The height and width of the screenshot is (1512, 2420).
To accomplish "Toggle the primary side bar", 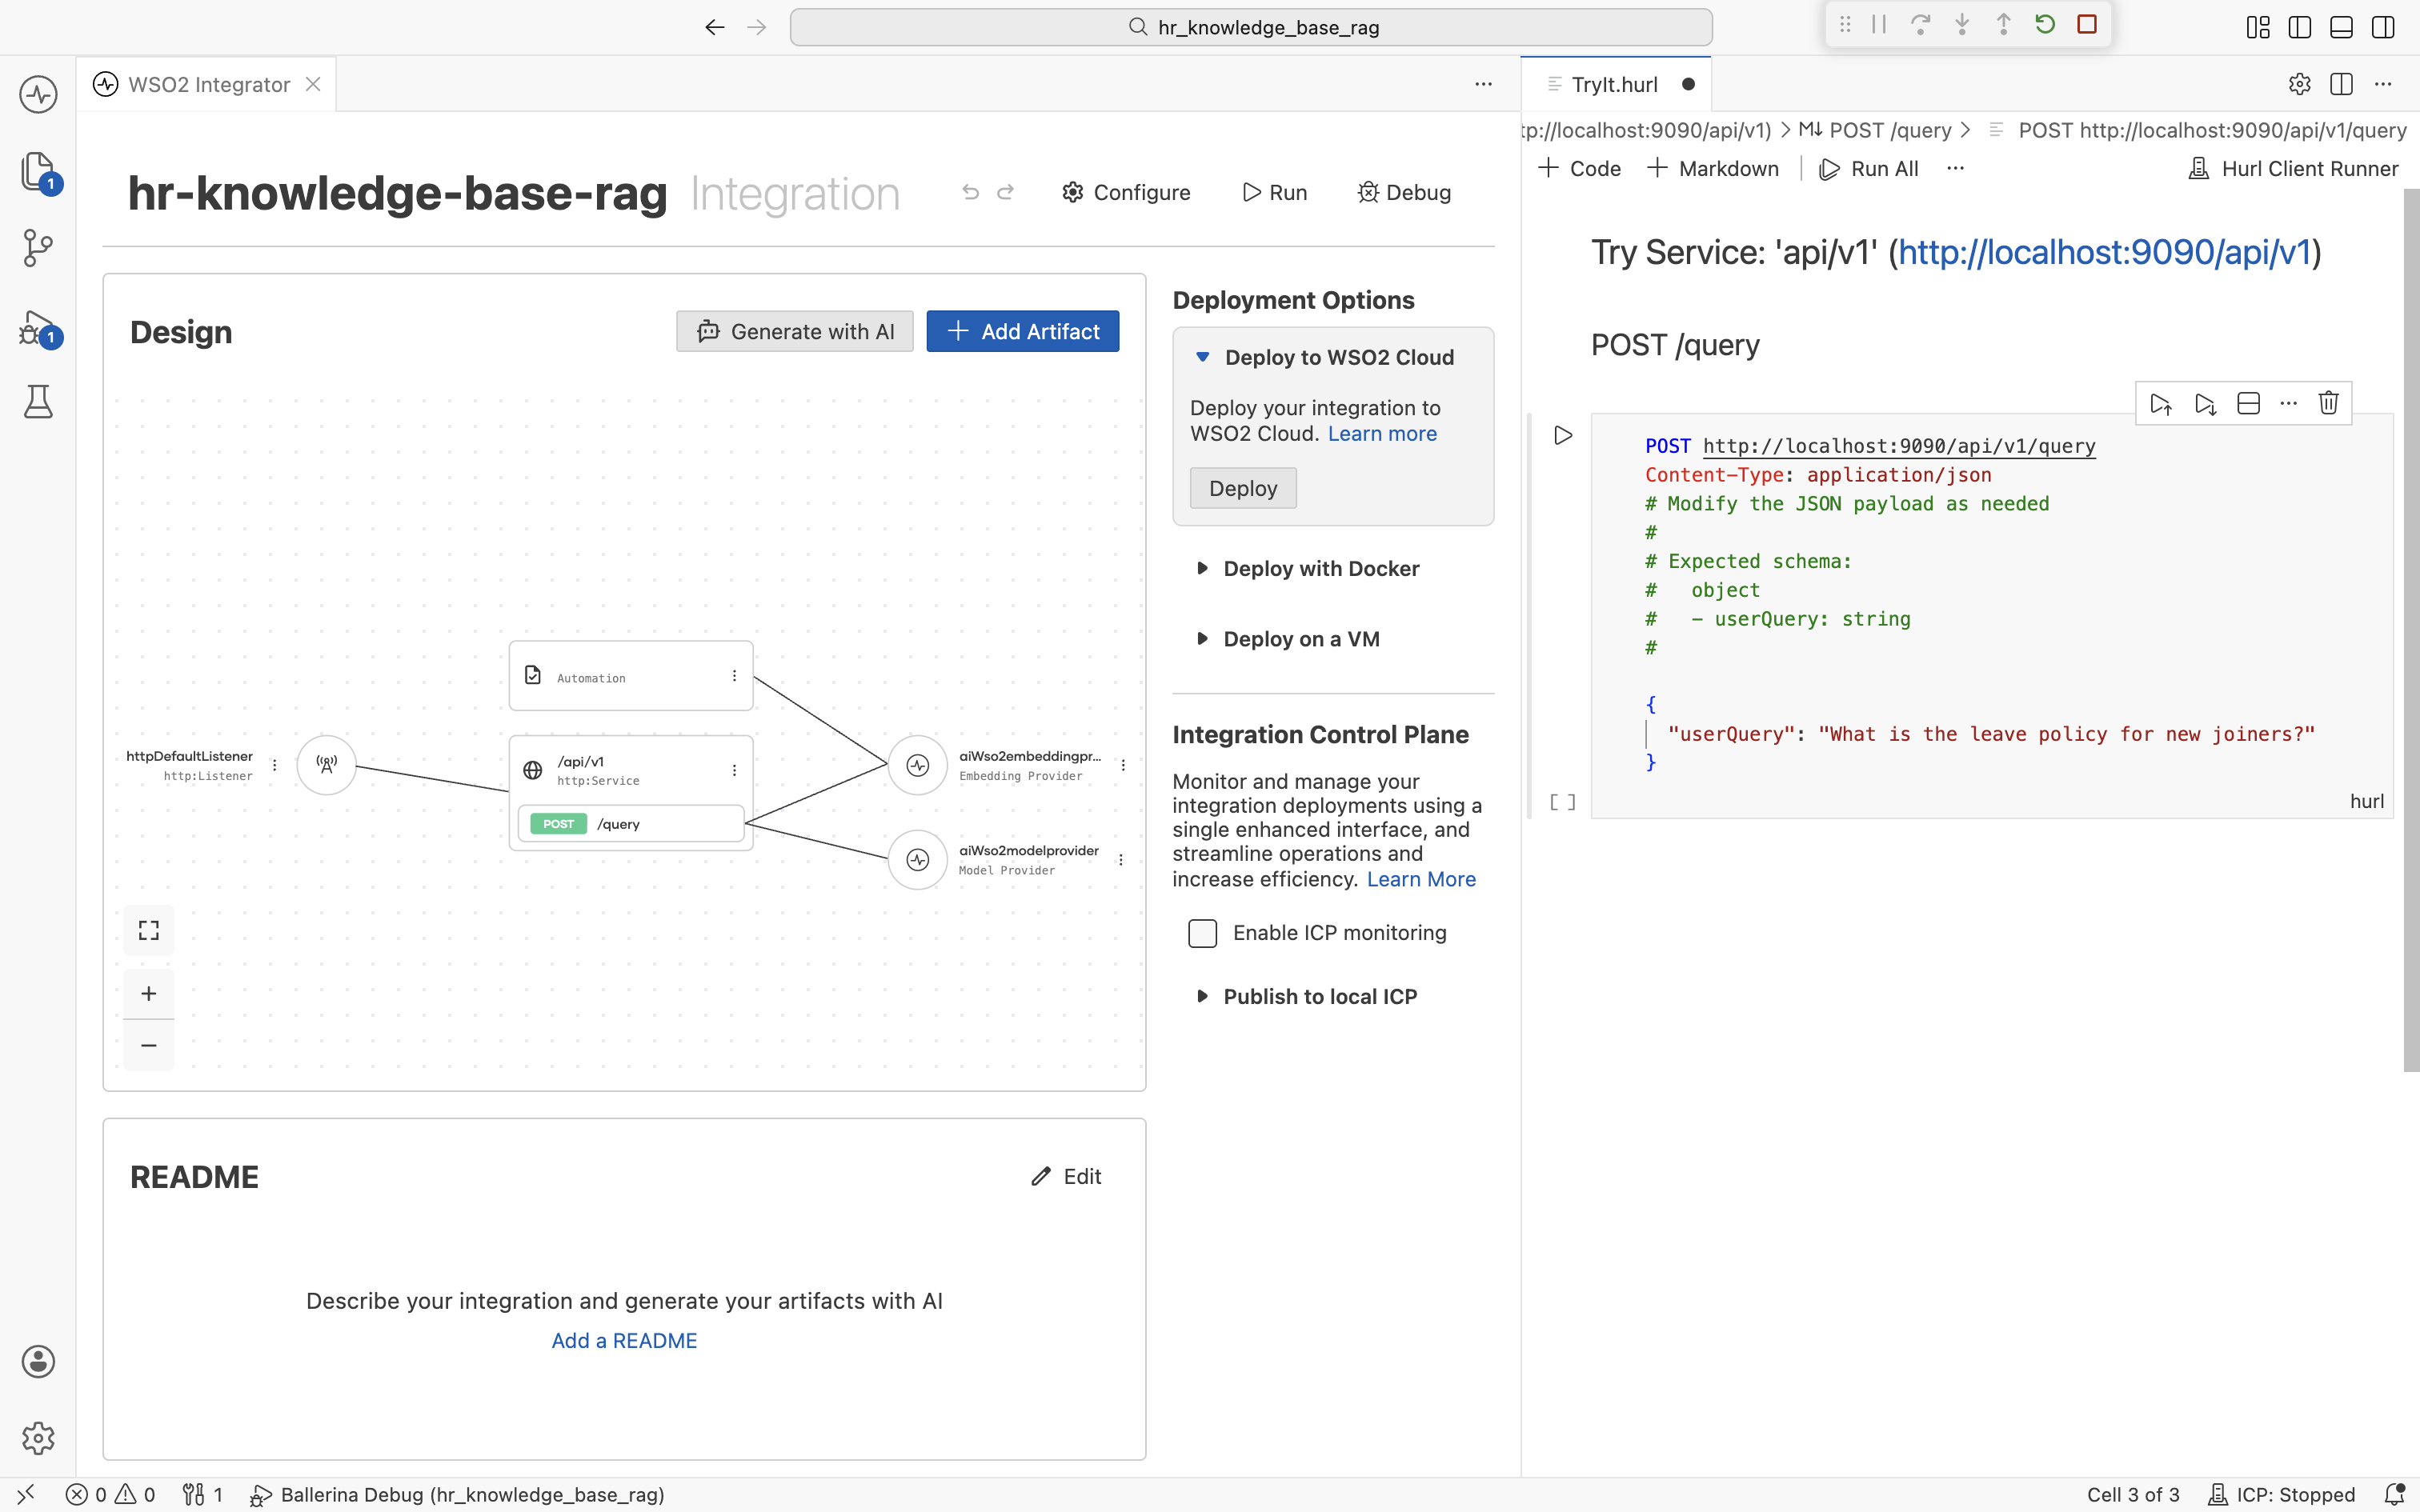I will tap(2300, 27).
